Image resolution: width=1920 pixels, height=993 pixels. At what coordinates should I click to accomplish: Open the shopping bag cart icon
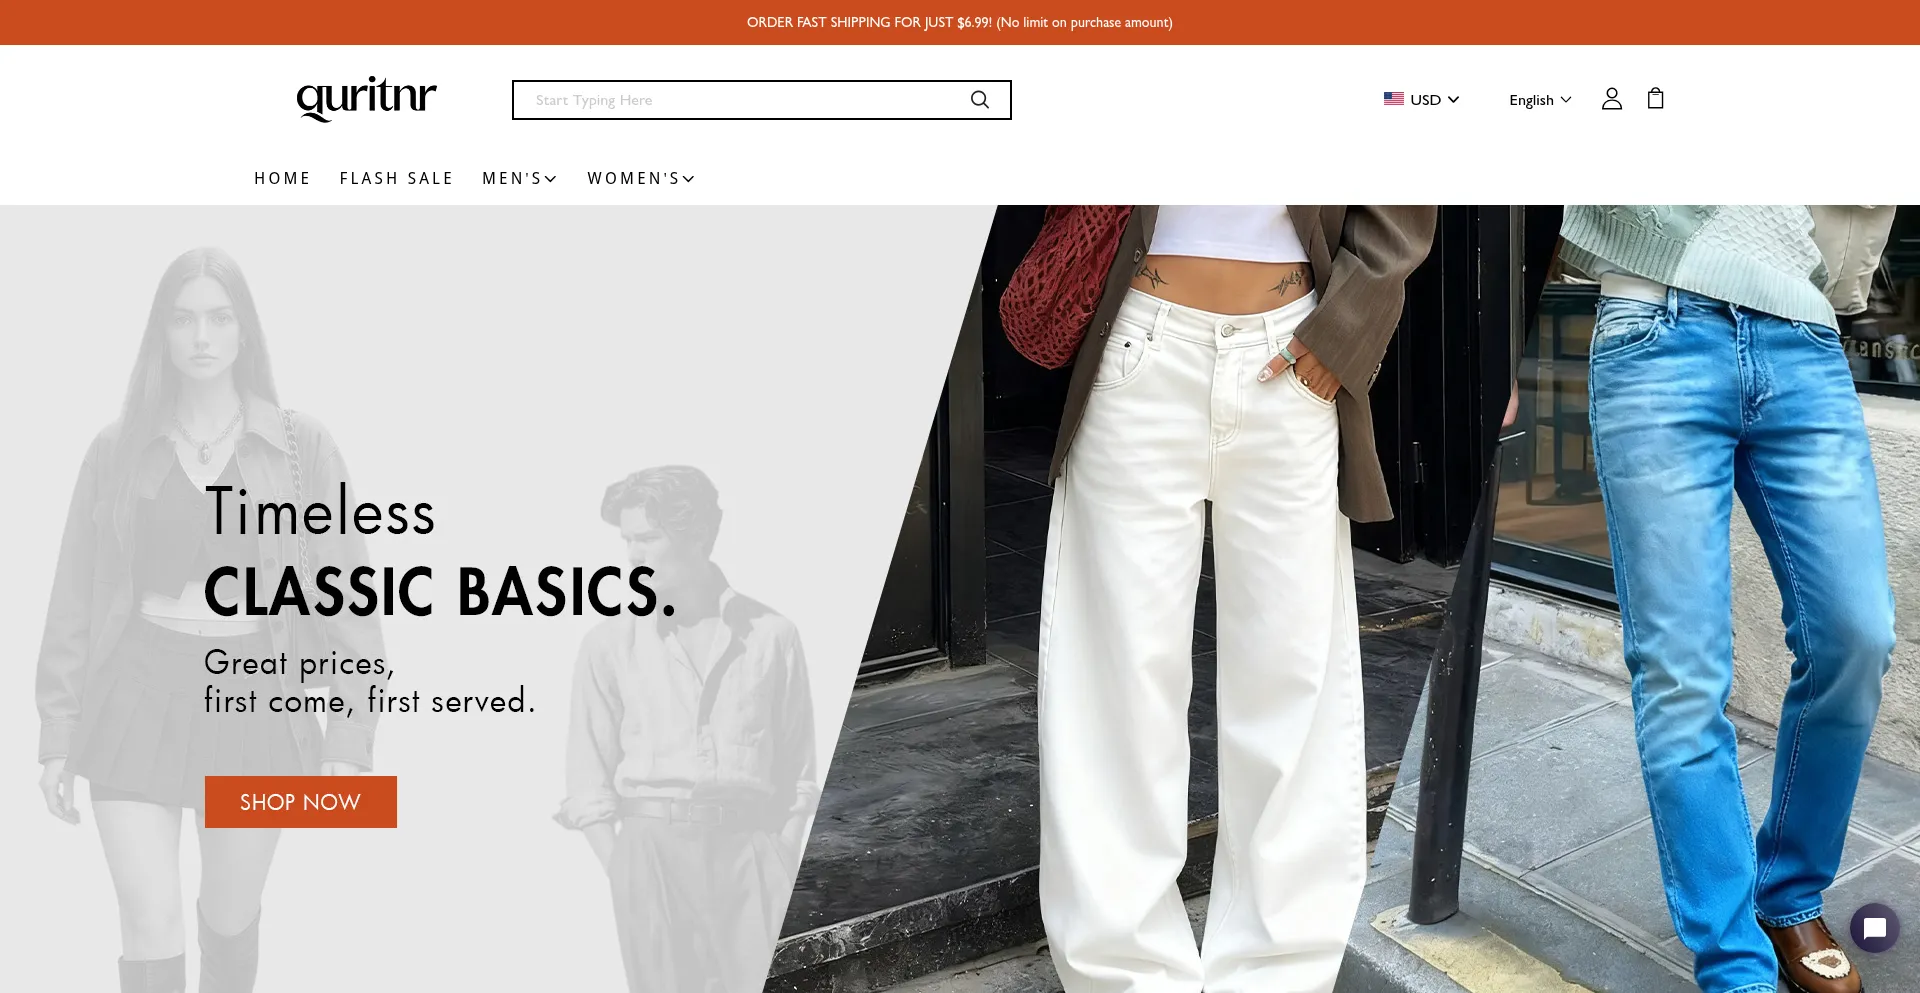[x=1655, y=98]
